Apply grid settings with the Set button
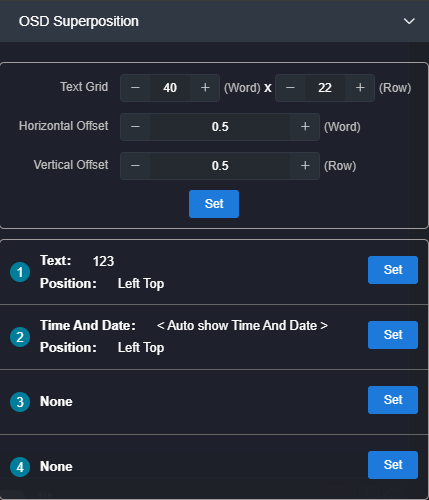Viewport: 429px width, 500px height. [214, 204]
